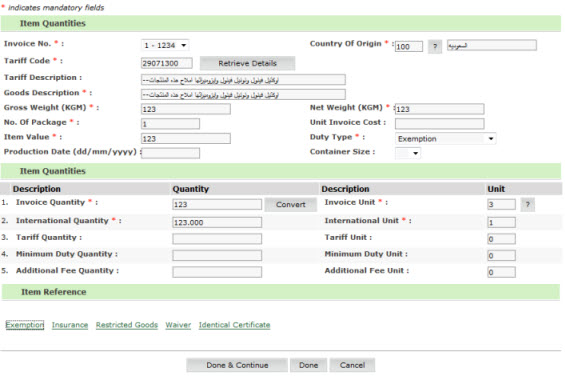
Task: Click the Invoice Unit field
Action: click(502, 205)
